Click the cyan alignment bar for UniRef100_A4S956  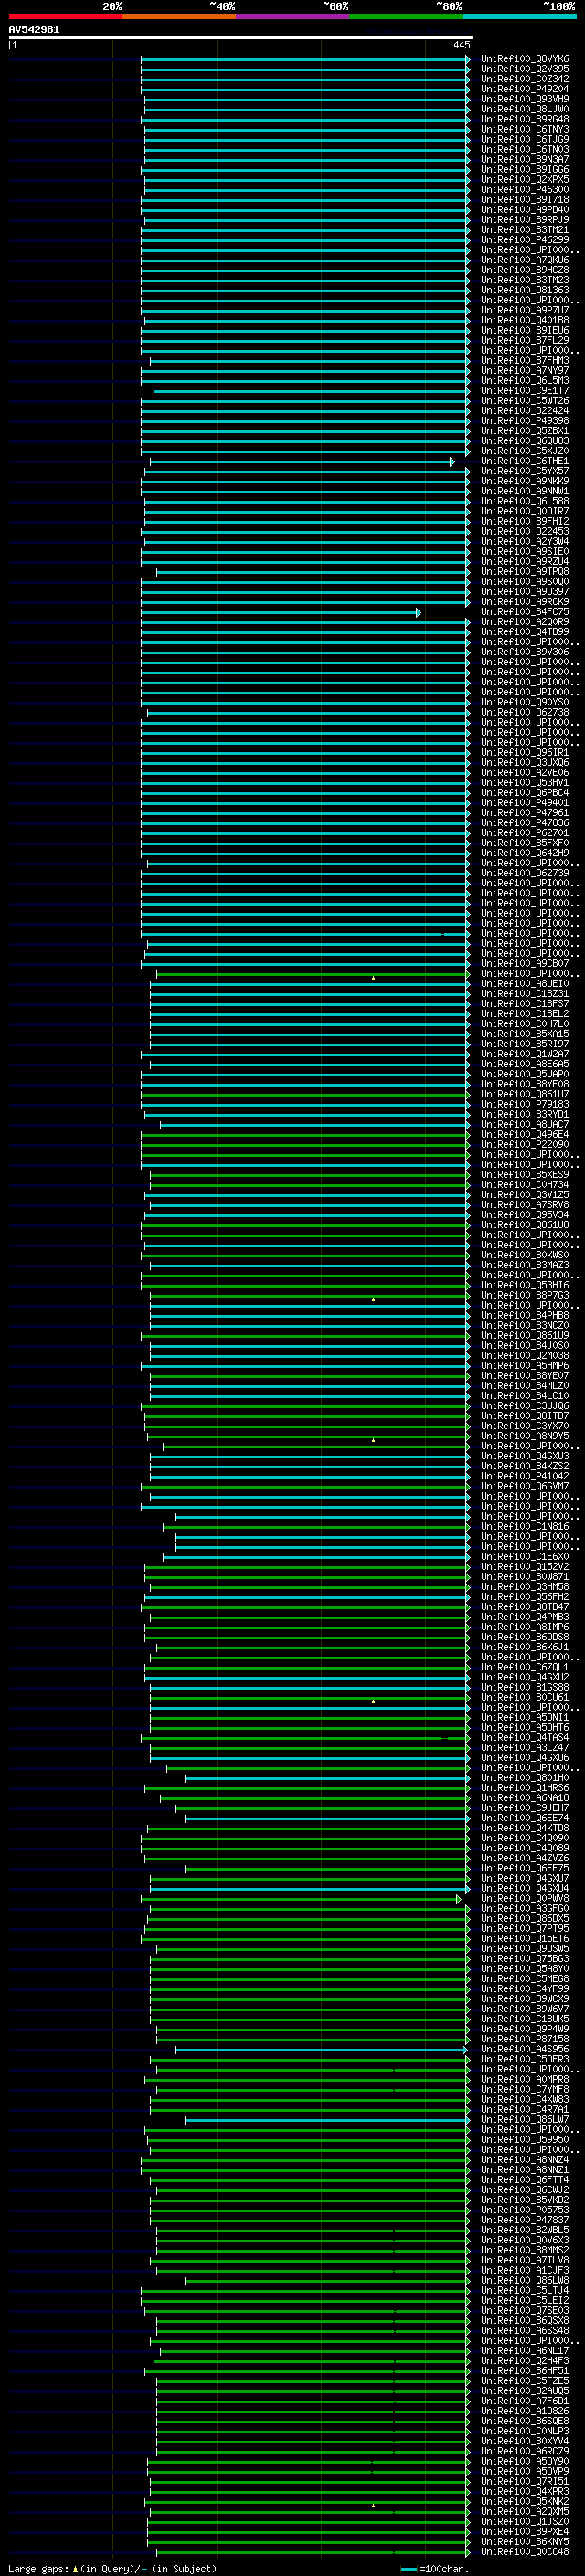(321, 2049)
